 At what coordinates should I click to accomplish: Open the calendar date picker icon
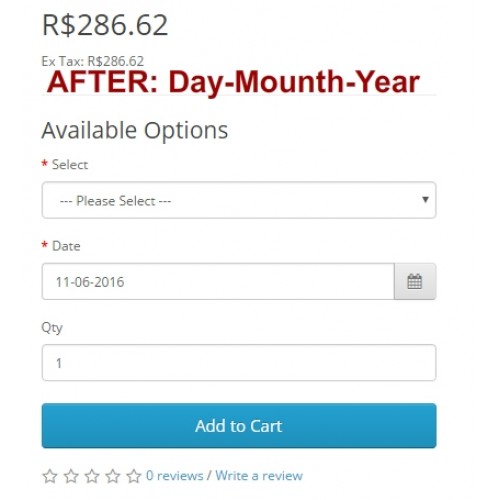click(415, 282)
